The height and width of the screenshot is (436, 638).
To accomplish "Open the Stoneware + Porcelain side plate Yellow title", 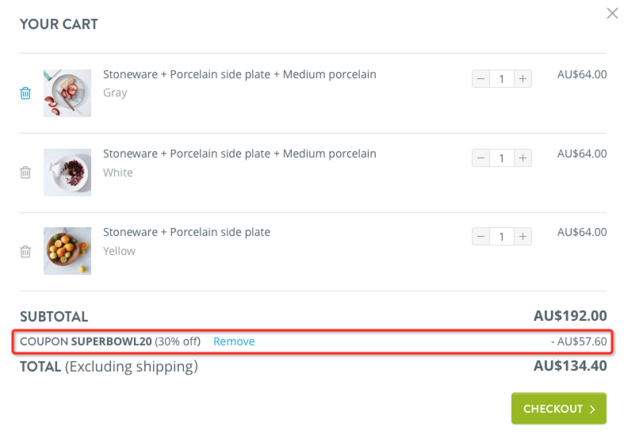I will (x=186, y=232).
